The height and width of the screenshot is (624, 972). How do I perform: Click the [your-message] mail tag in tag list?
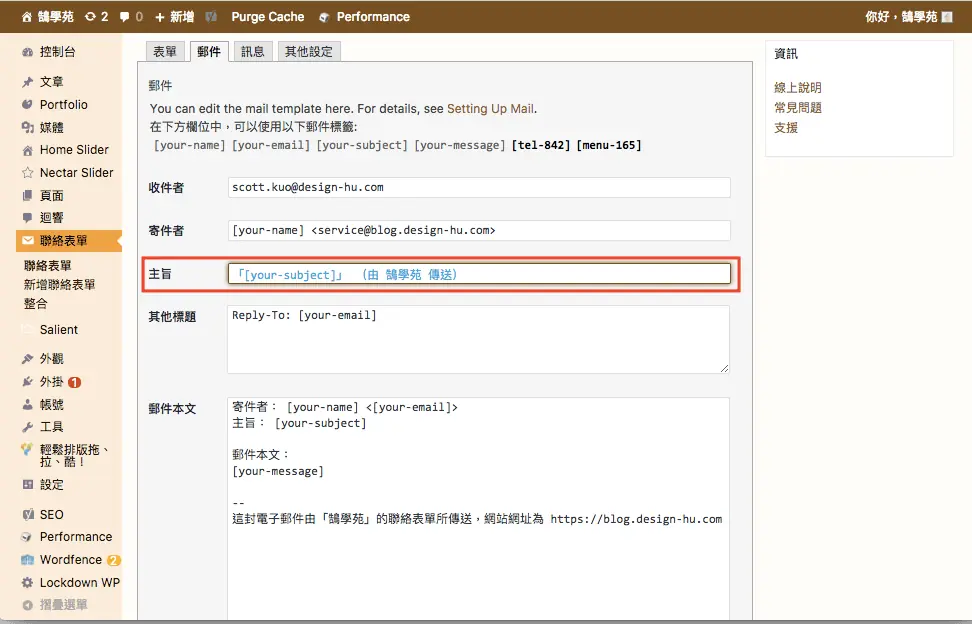[460, 145]
